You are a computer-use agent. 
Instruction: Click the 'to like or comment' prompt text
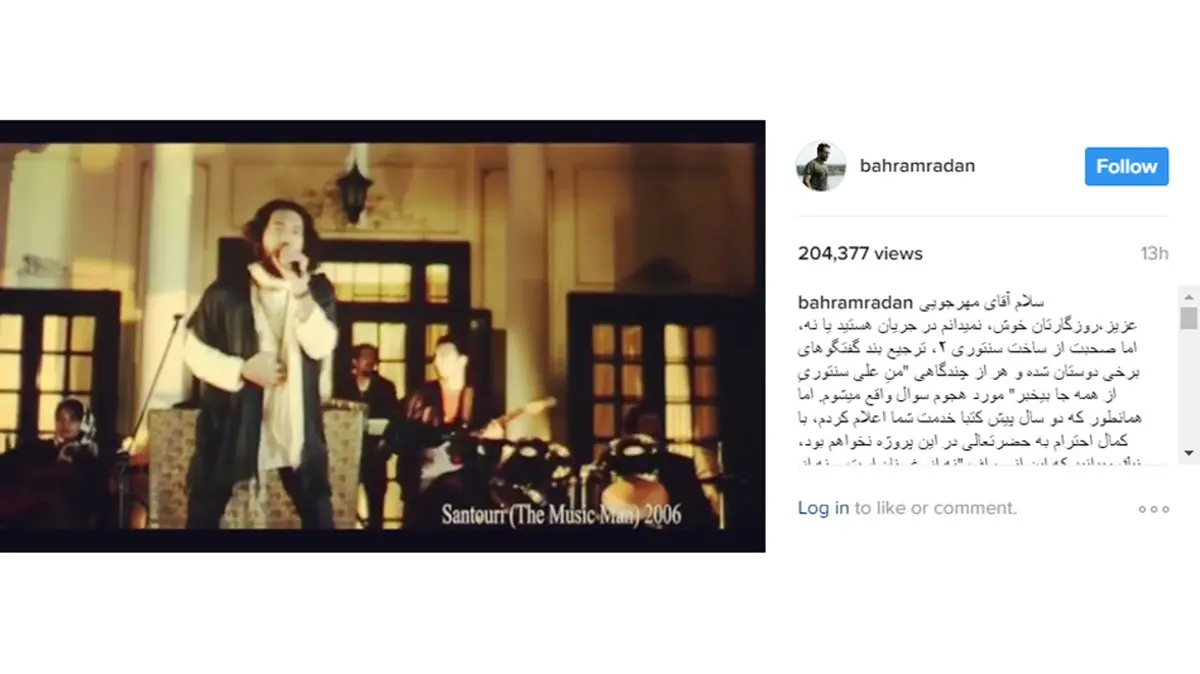[935, 508]
